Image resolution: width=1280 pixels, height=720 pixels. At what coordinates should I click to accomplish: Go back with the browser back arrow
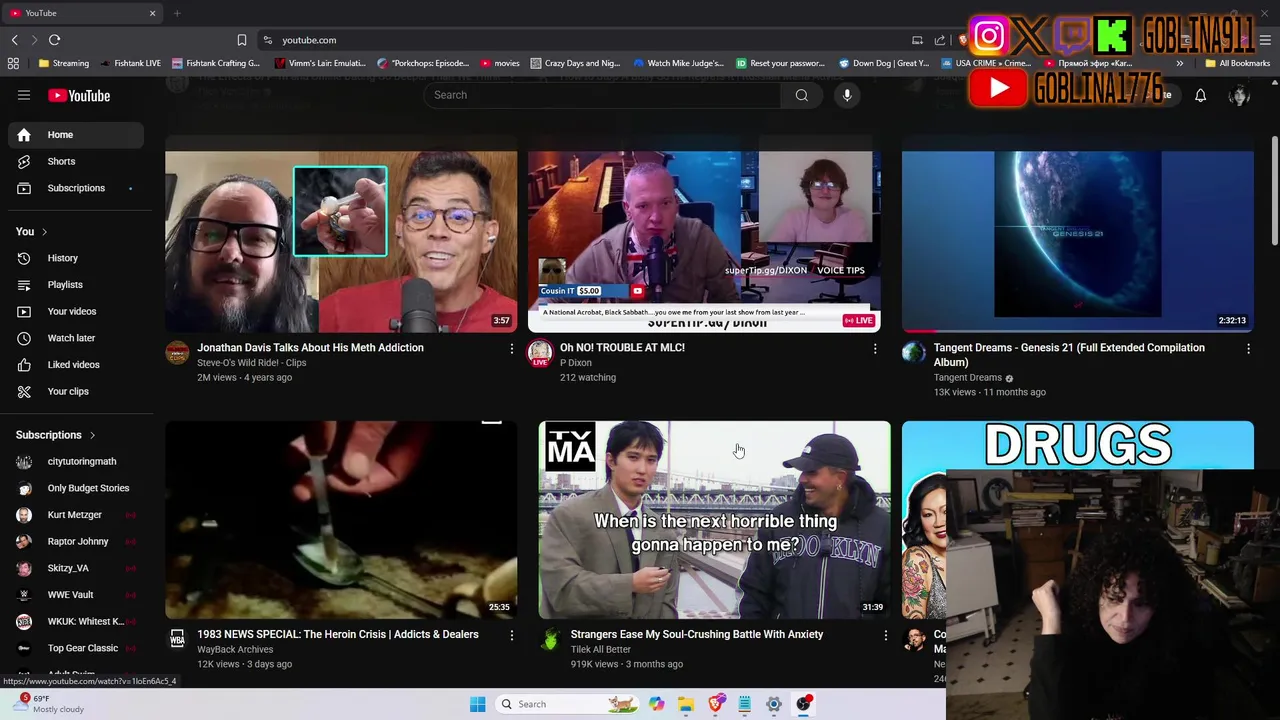pos(15,40)
